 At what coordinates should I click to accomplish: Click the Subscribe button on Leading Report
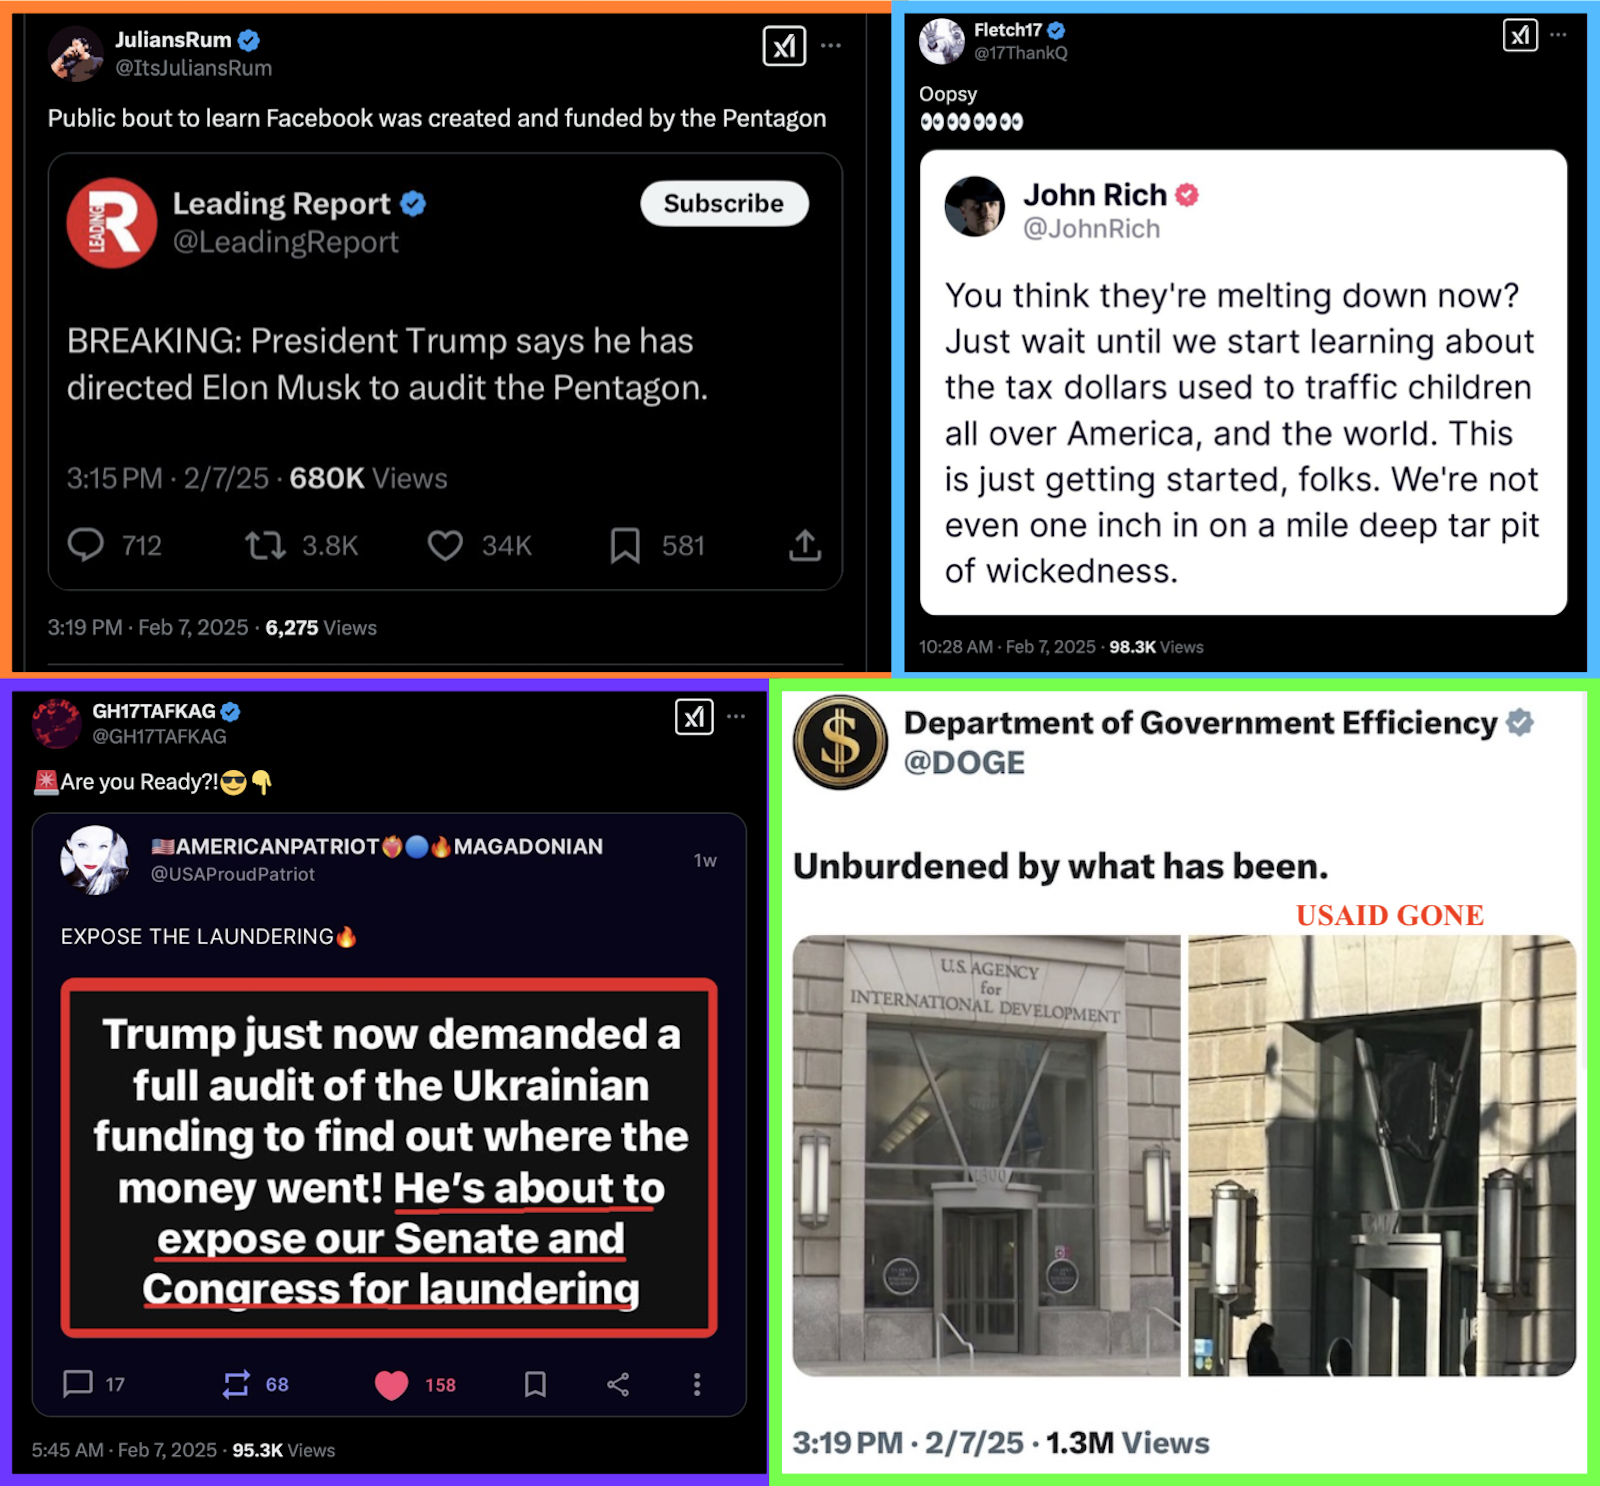pos(724,203)
